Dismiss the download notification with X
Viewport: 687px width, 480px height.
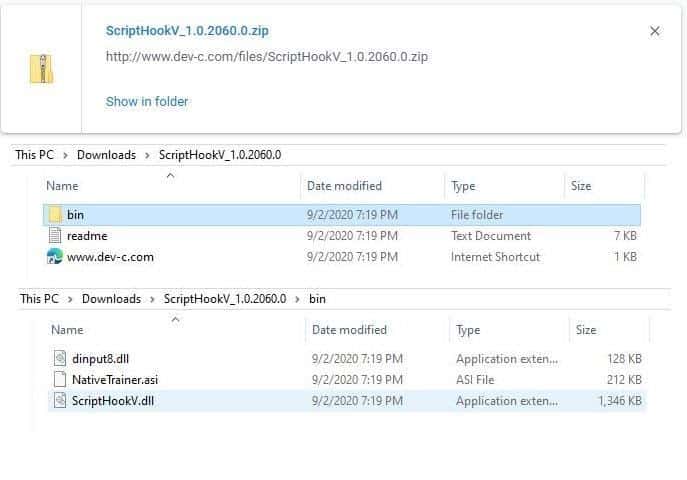point(655,31)
